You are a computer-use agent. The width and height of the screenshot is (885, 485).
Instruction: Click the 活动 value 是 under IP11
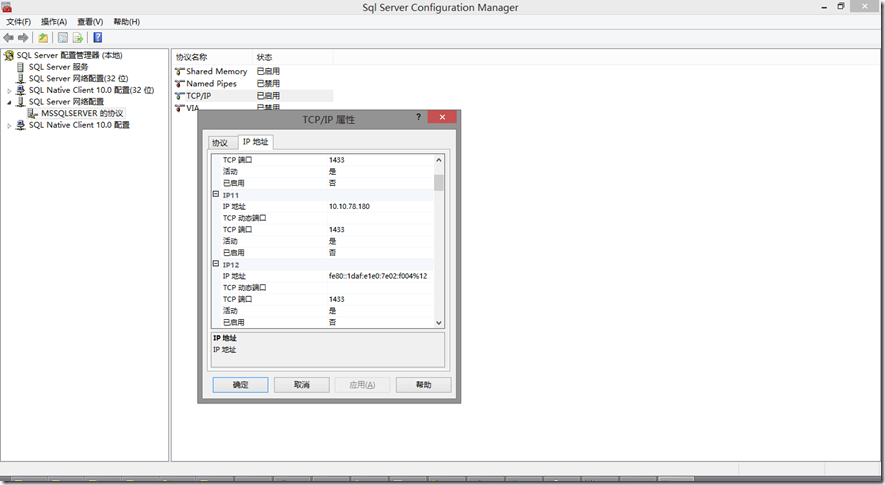(332, 241)
